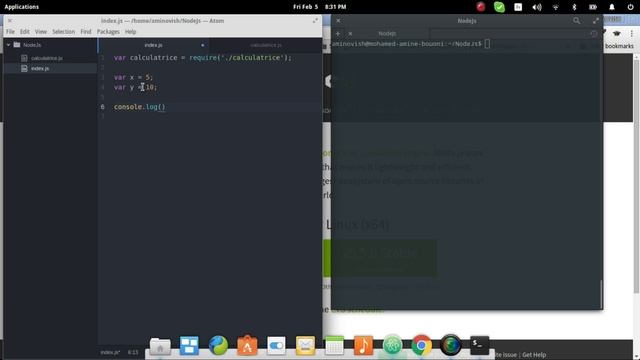Open the Terminal dock icon
The height and width of the screenshot is (360, 640).
[479, 345]
